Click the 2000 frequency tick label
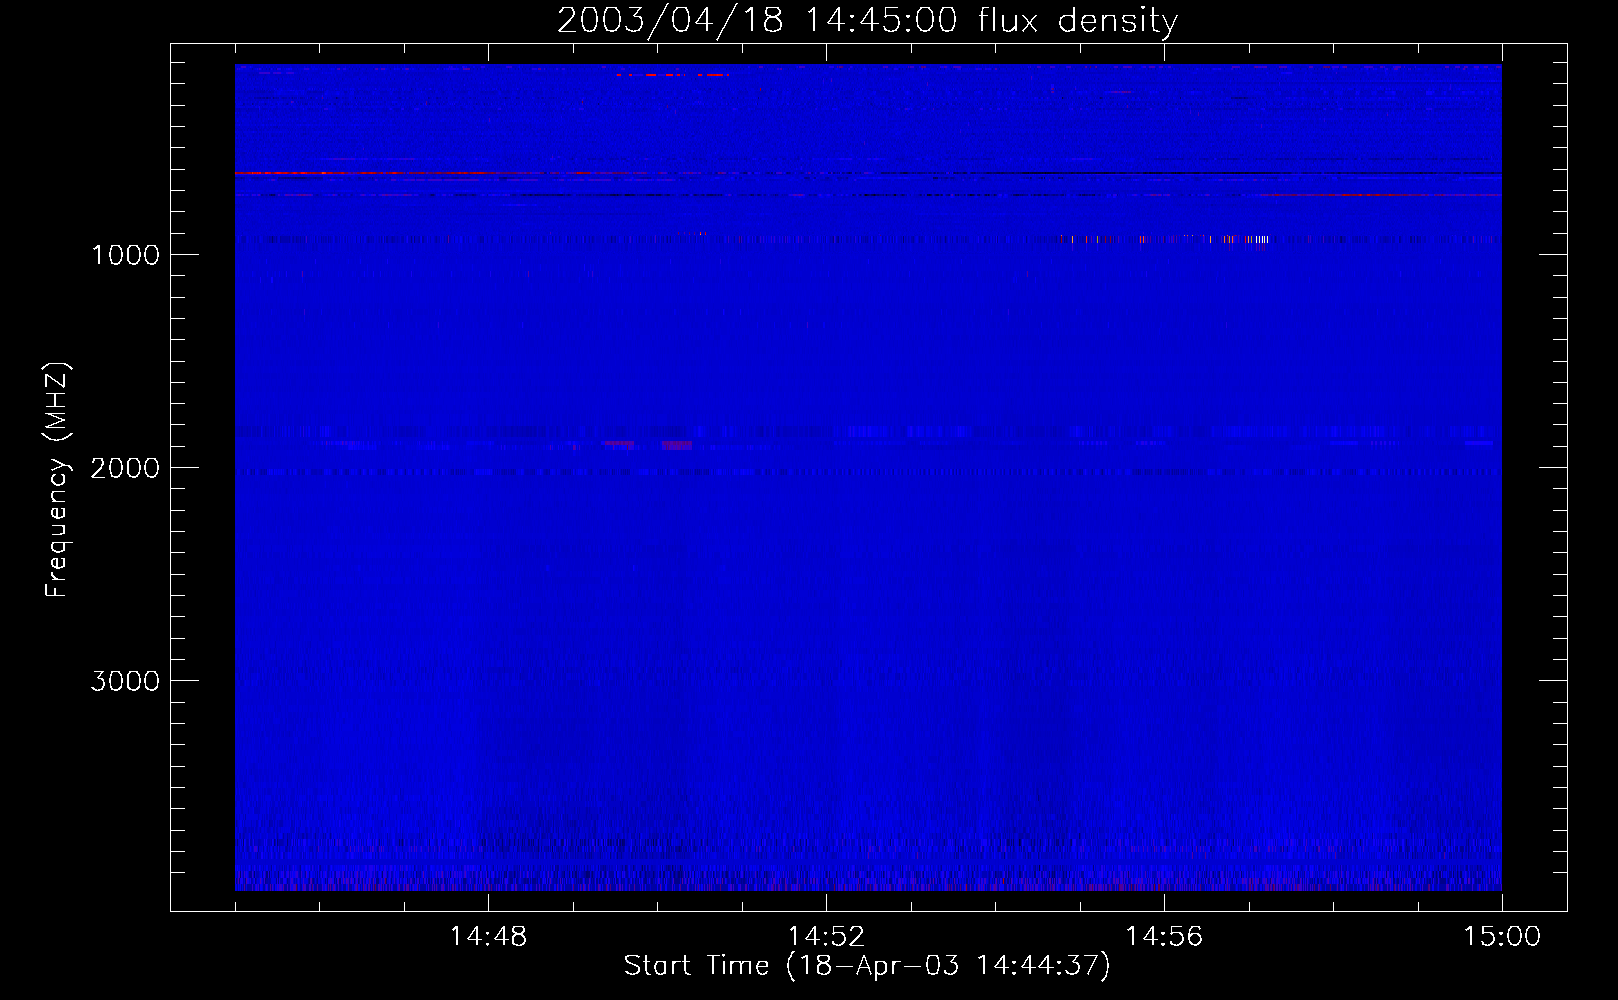 pyautogui.click(x=125, y=468)
